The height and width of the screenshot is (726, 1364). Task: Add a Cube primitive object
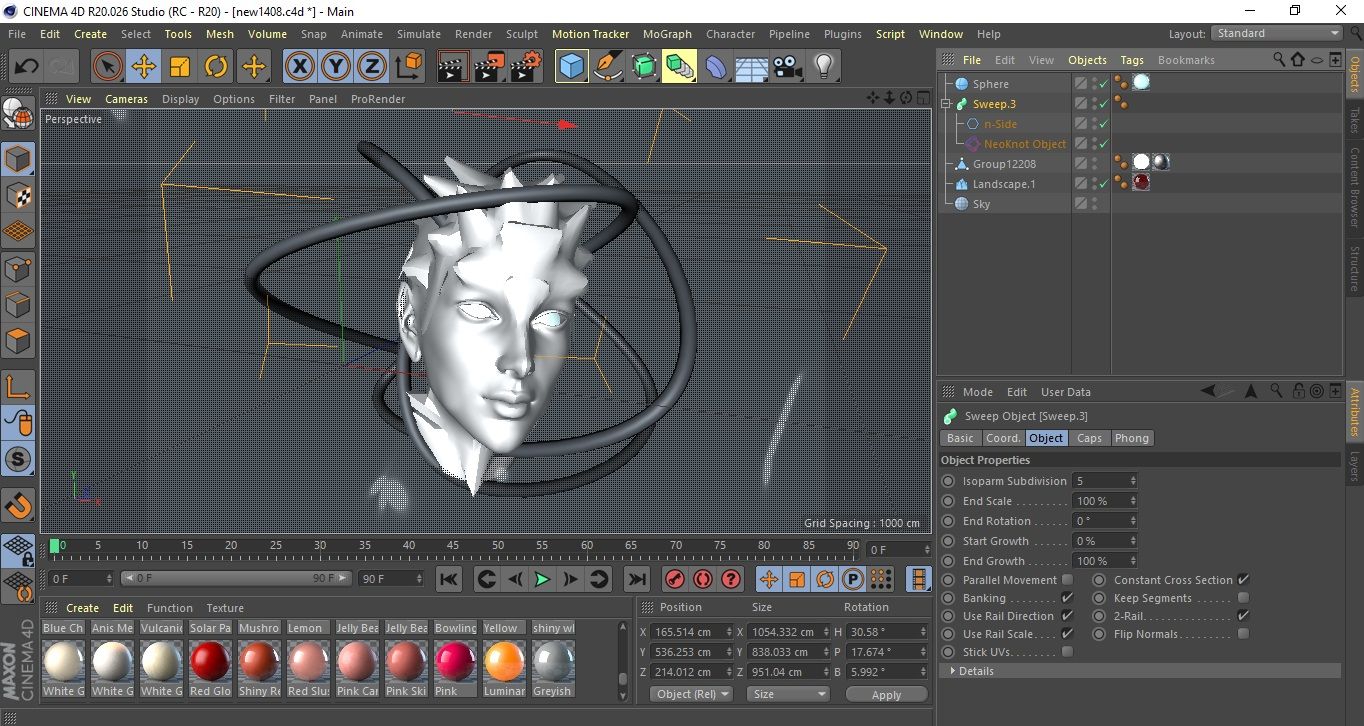pos(571,67)
